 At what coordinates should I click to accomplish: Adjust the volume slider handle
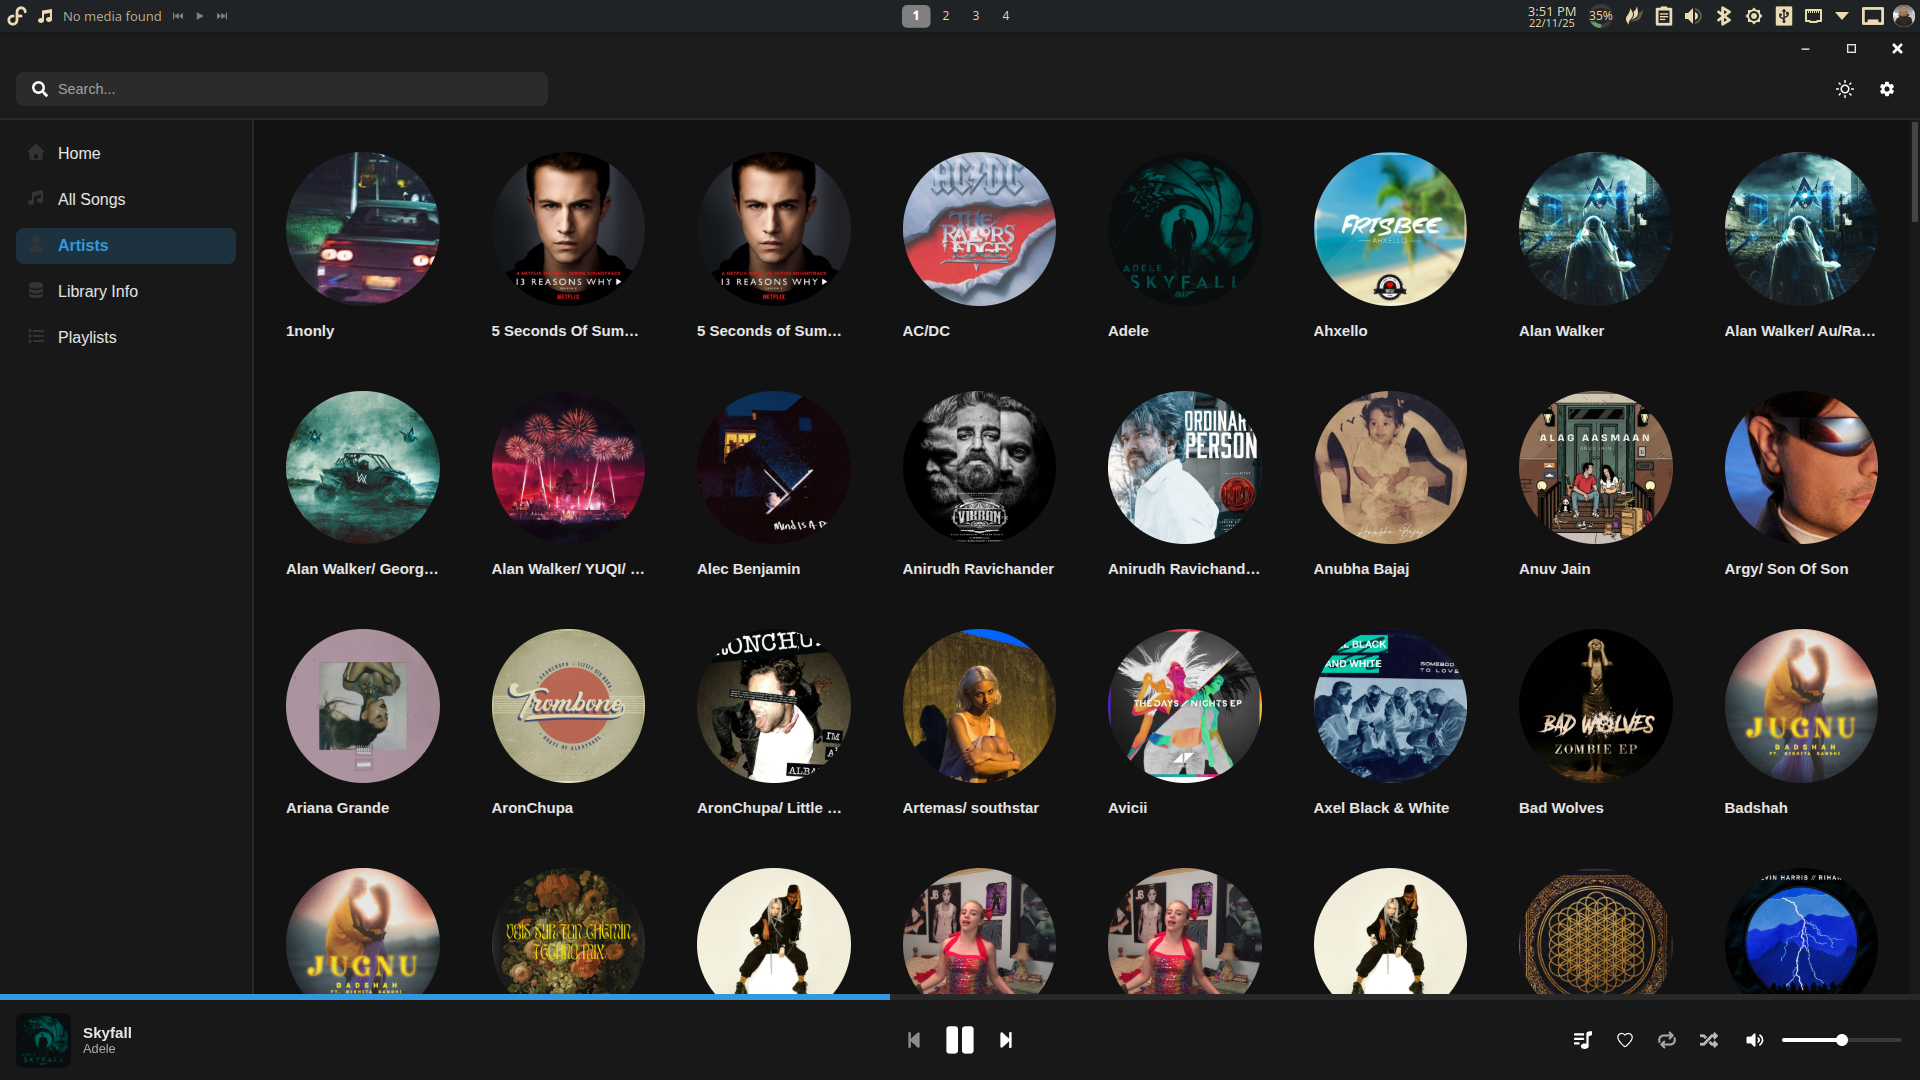click(1842, 1040)
